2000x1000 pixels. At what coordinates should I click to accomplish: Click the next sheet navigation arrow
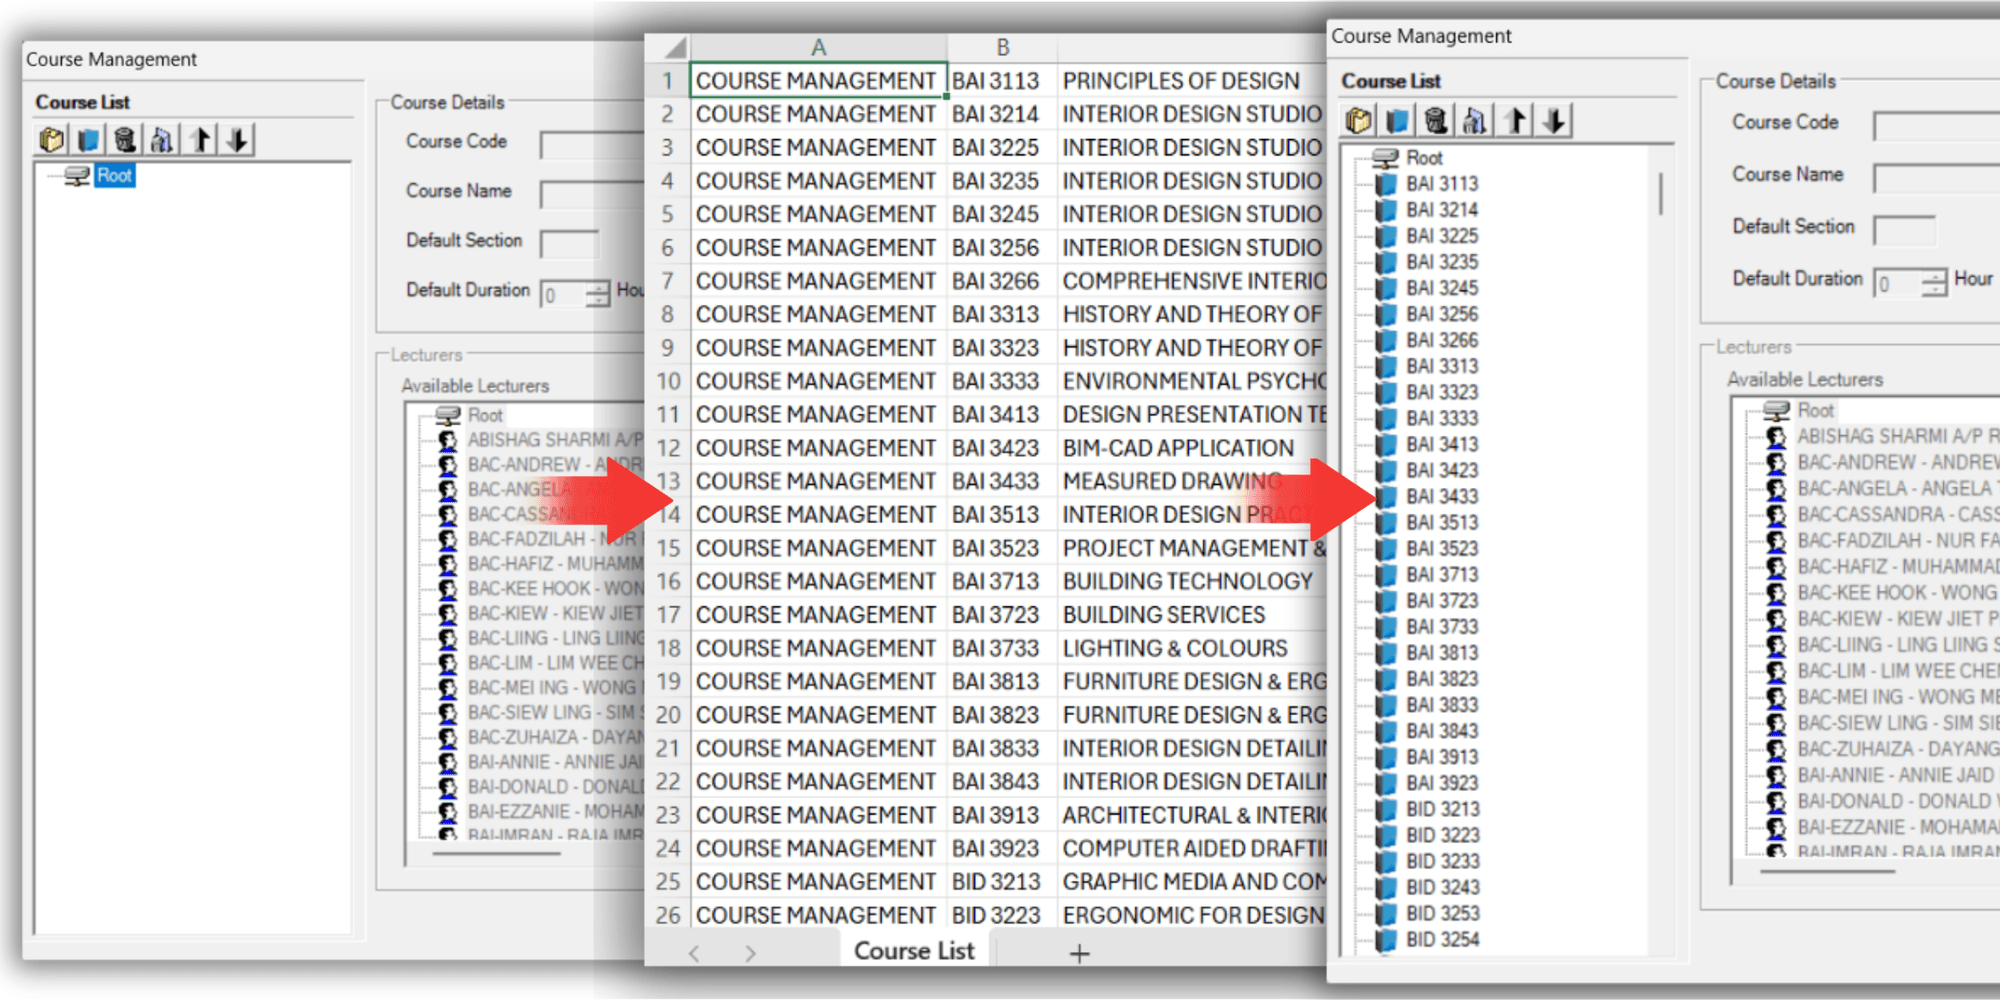coord(751,954)
